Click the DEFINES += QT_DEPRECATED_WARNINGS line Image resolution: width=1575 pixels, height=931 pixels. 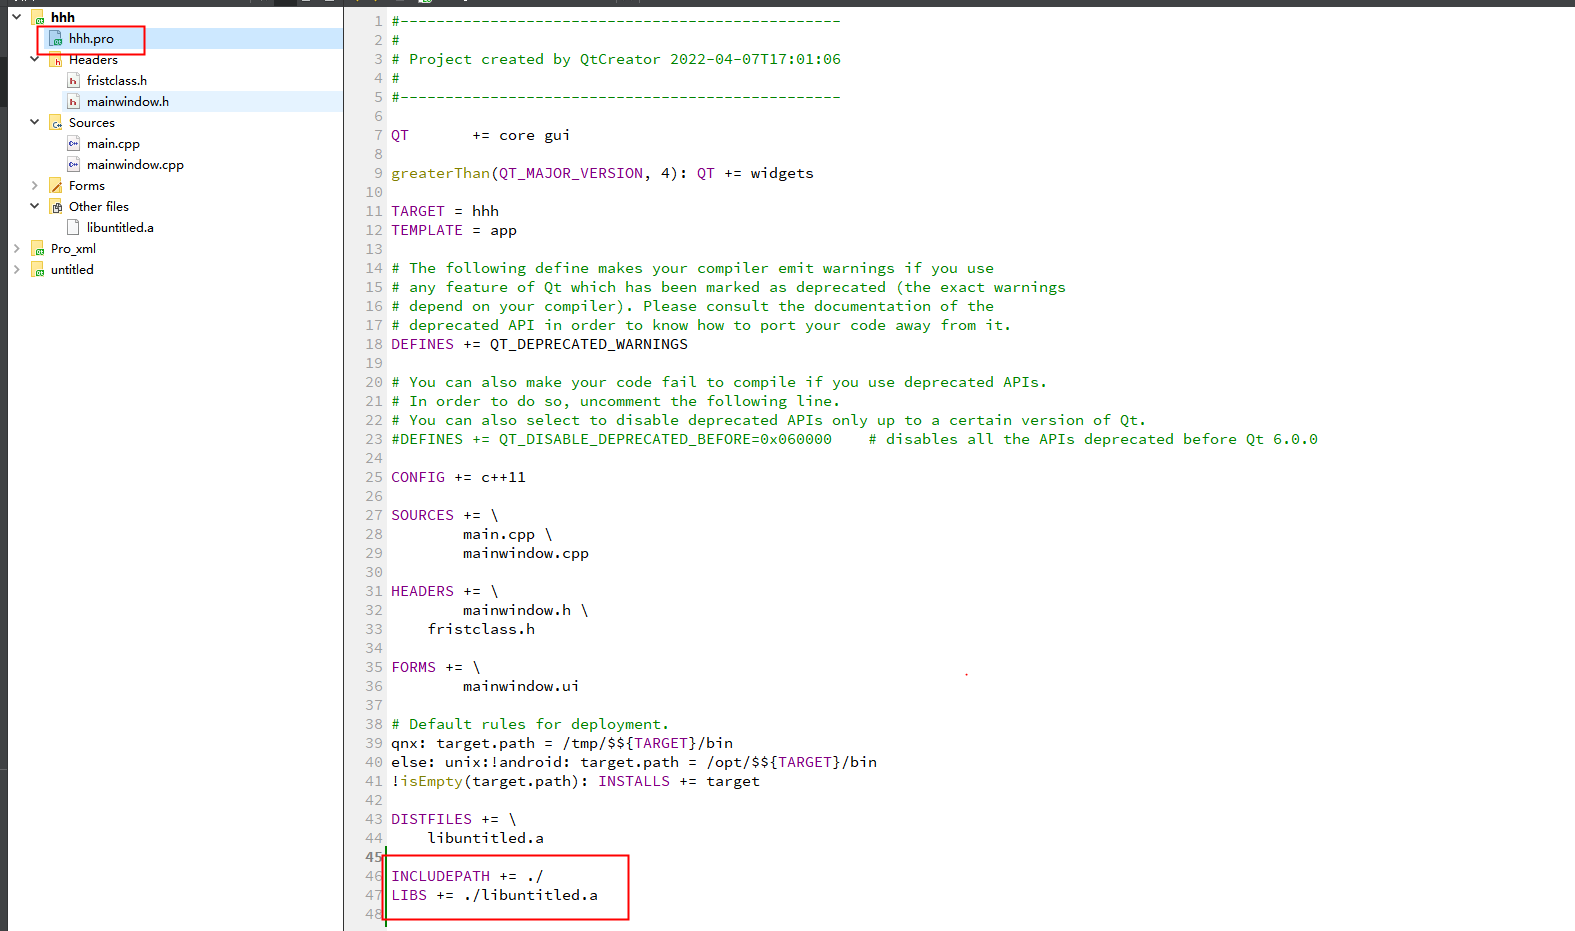(539, 344)
